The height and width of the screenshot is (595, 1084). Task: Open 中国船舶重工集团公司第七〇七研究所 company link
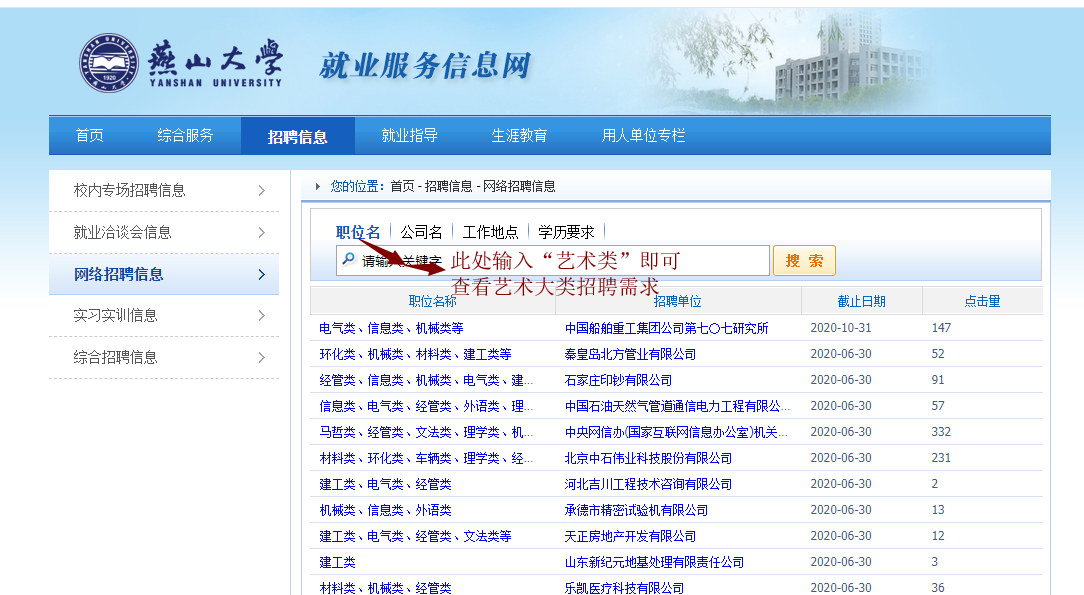[x=666, y=328]
